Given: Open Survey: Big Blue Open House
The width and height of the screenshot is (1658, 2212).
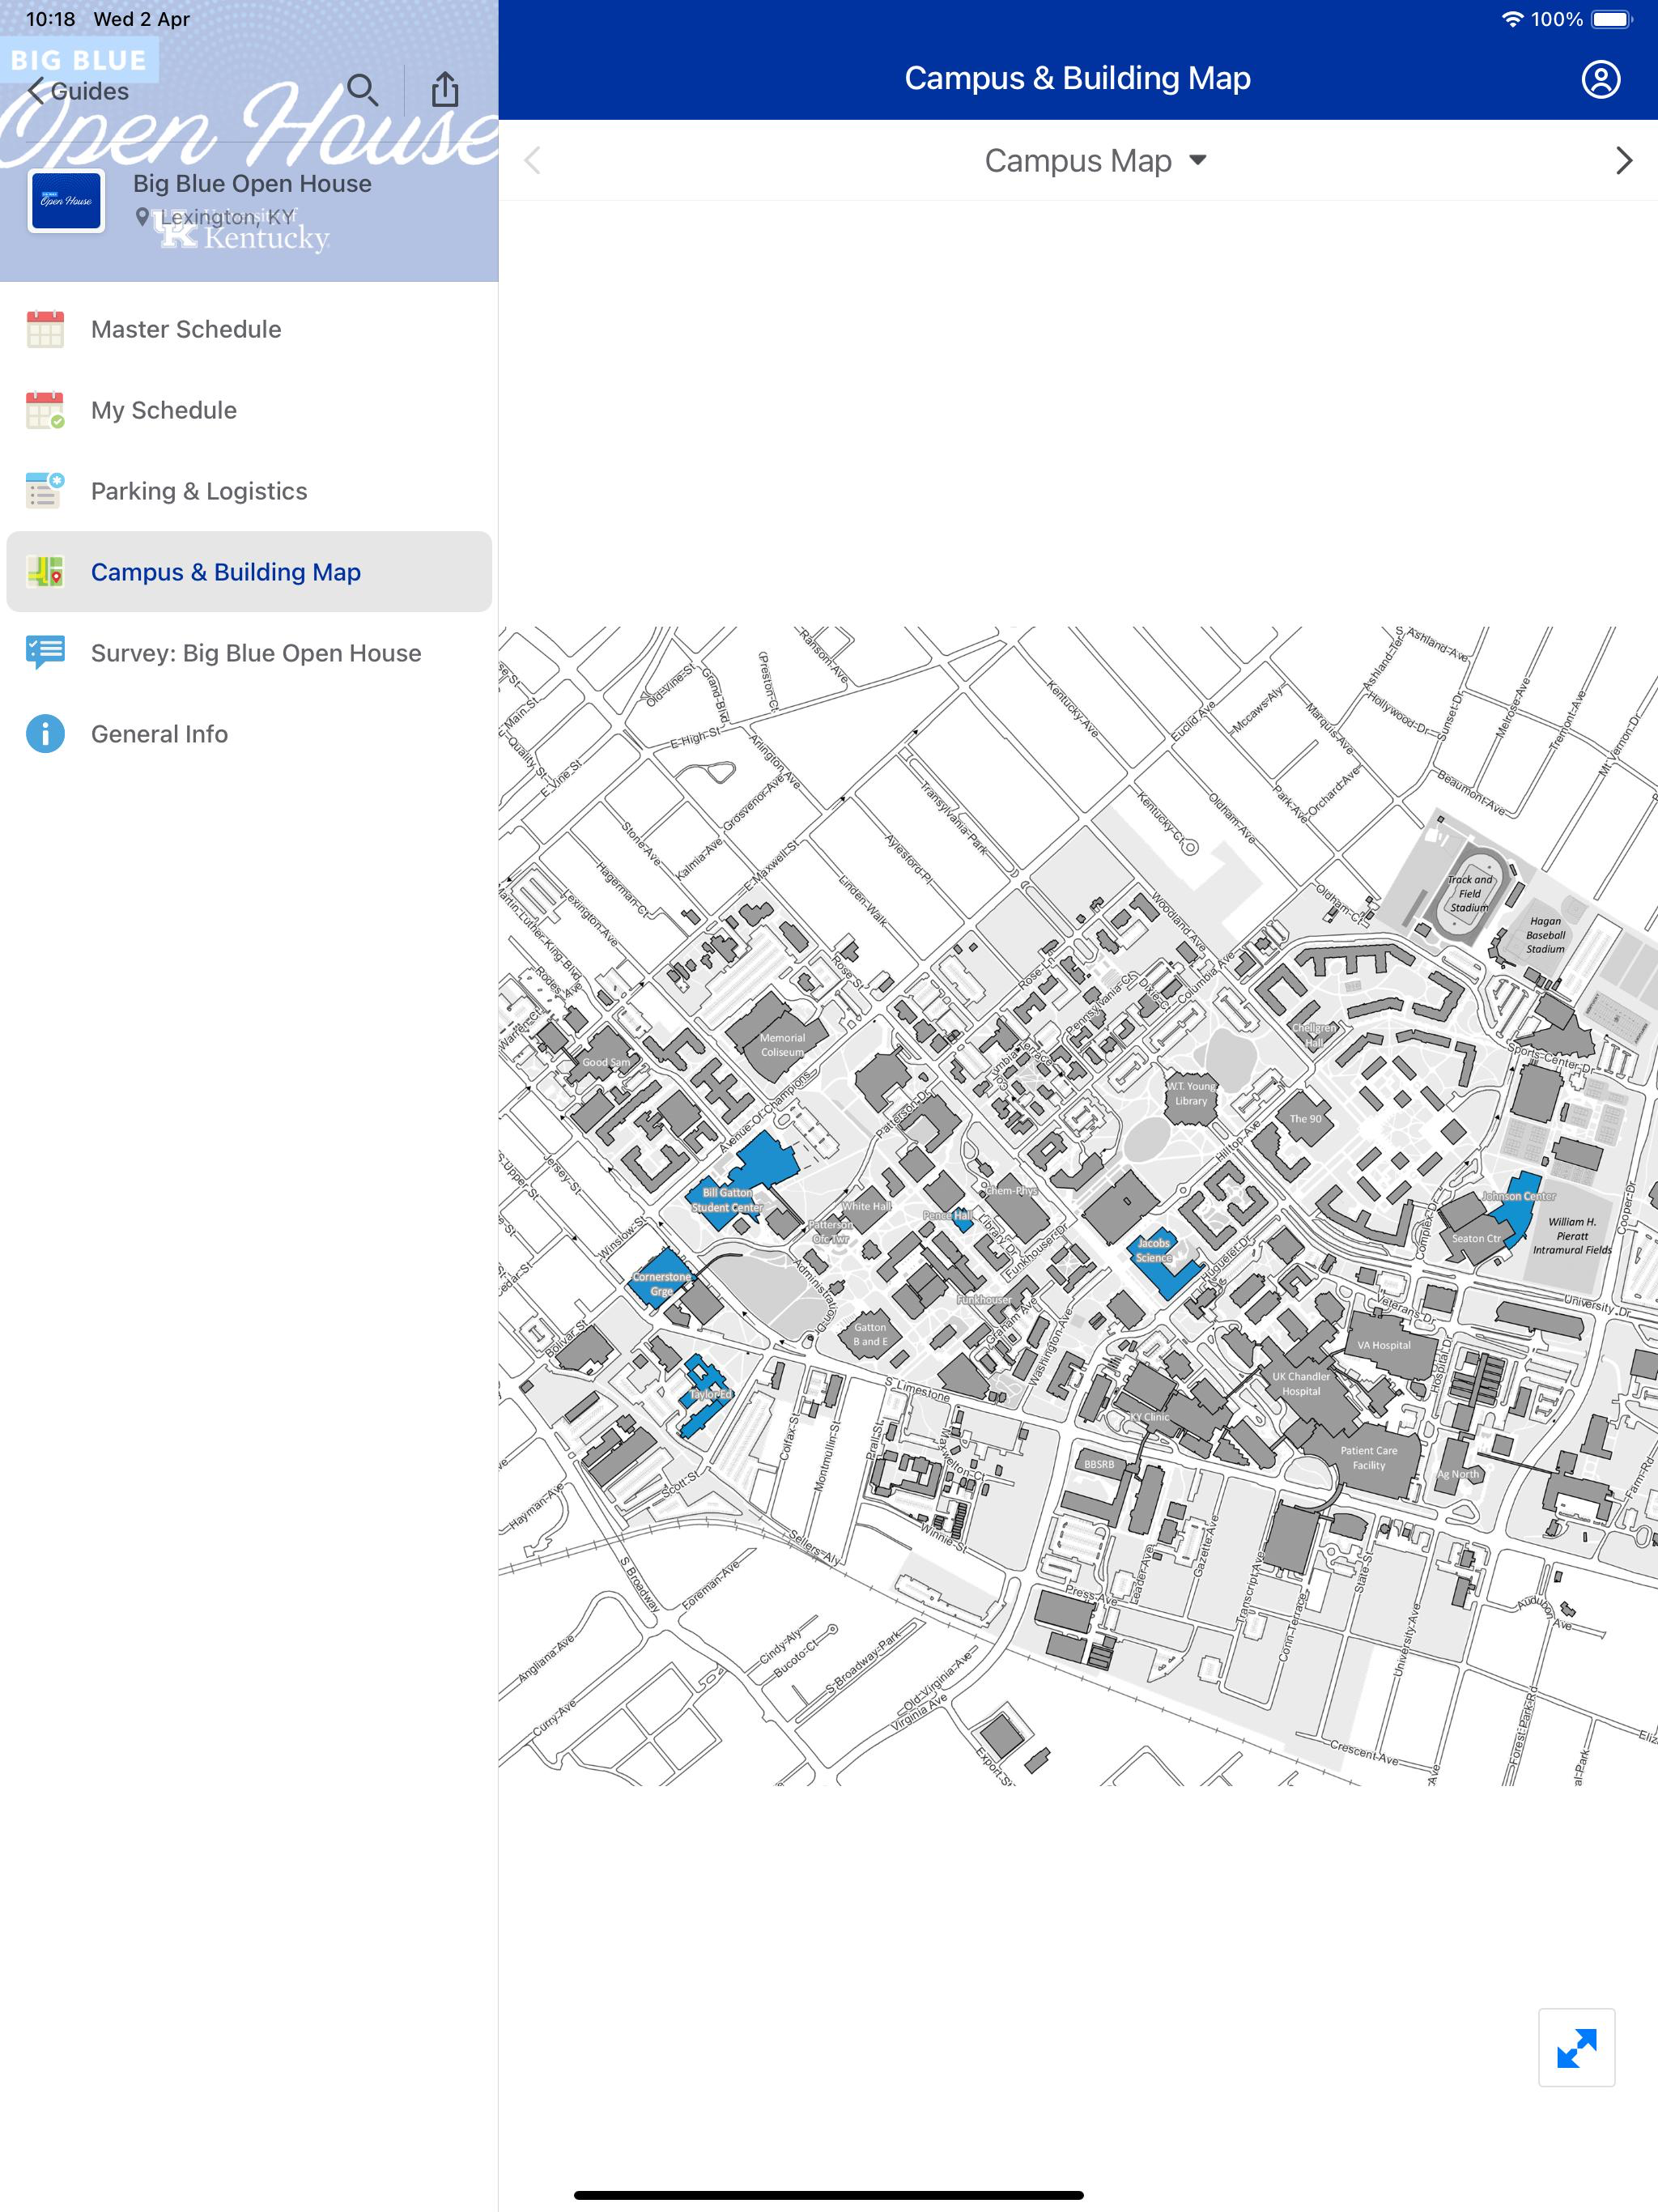Looking at the screenshot, I should click(256, 653).
